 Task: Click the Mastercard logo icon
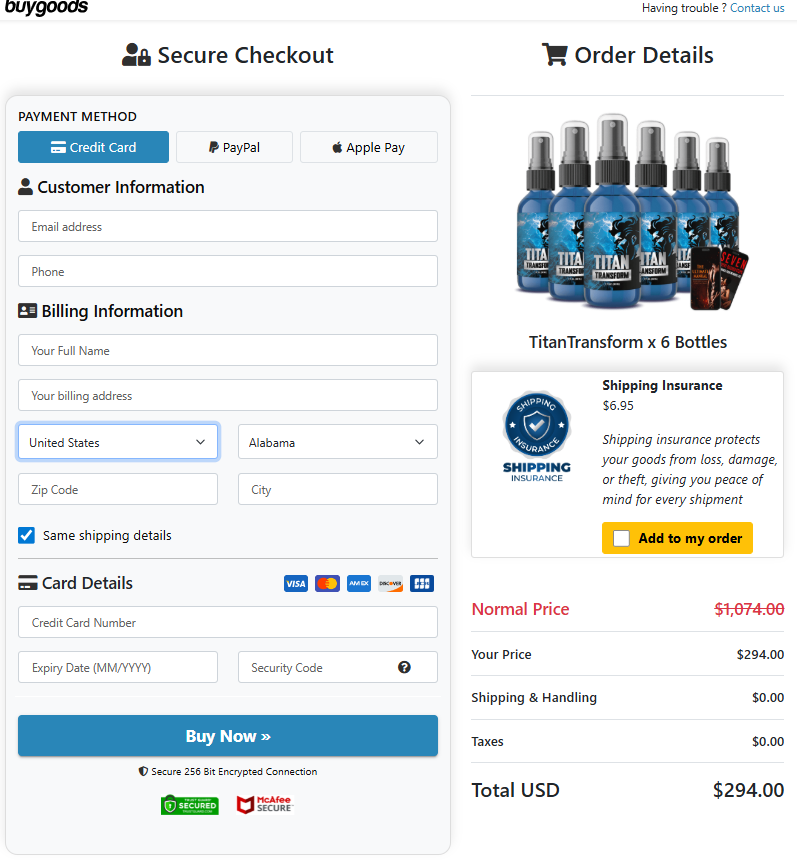[x=327, y=583]
